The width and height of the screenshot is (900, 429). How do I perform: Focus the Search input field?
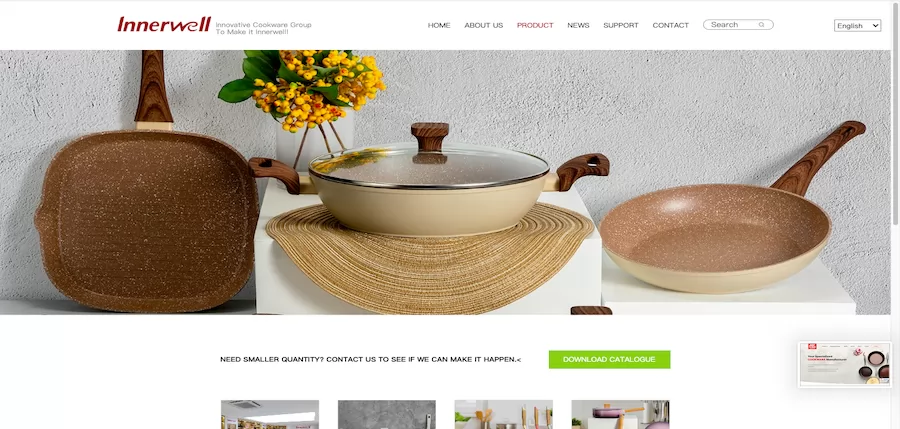[732, 25]
